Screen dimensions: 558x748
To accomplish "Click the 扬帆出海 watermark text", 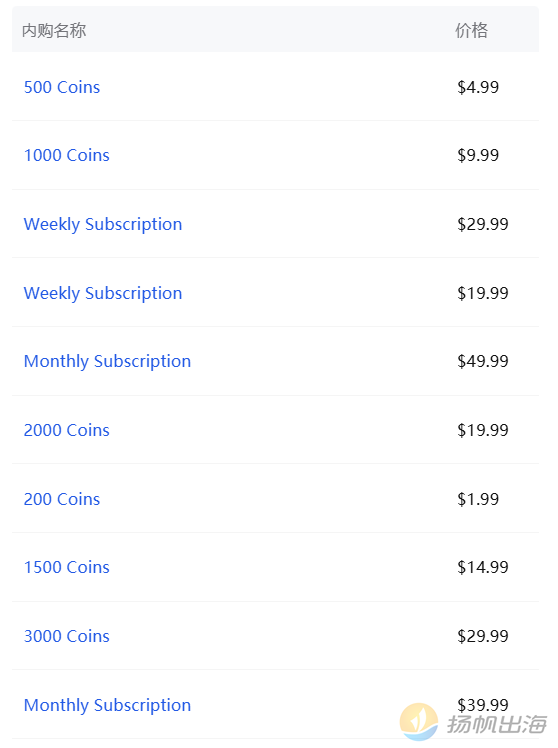I will [x=496, y=724].
